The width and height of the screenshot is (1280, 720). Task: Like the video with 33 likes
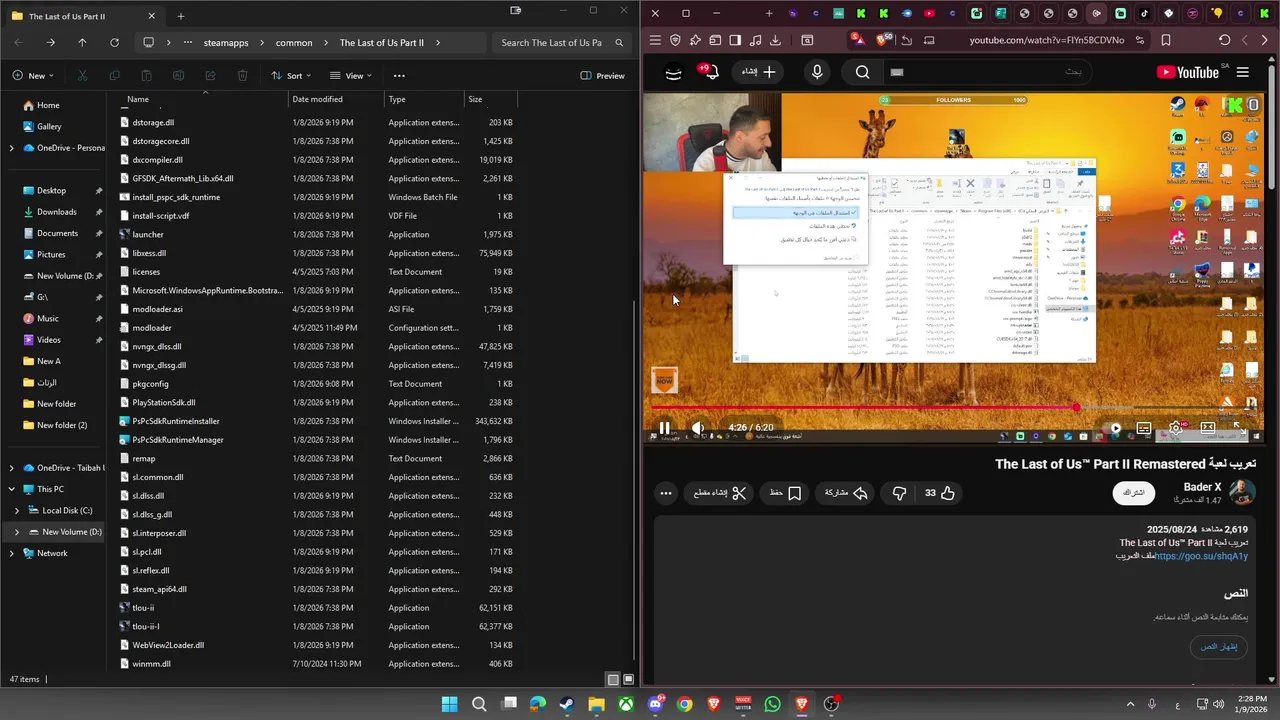pos(939,493)
